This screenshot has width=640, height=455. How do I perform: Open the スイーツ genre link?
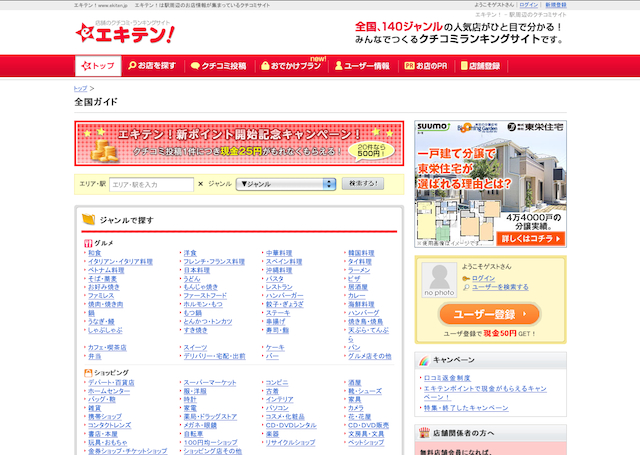click(x=195, y=348)
